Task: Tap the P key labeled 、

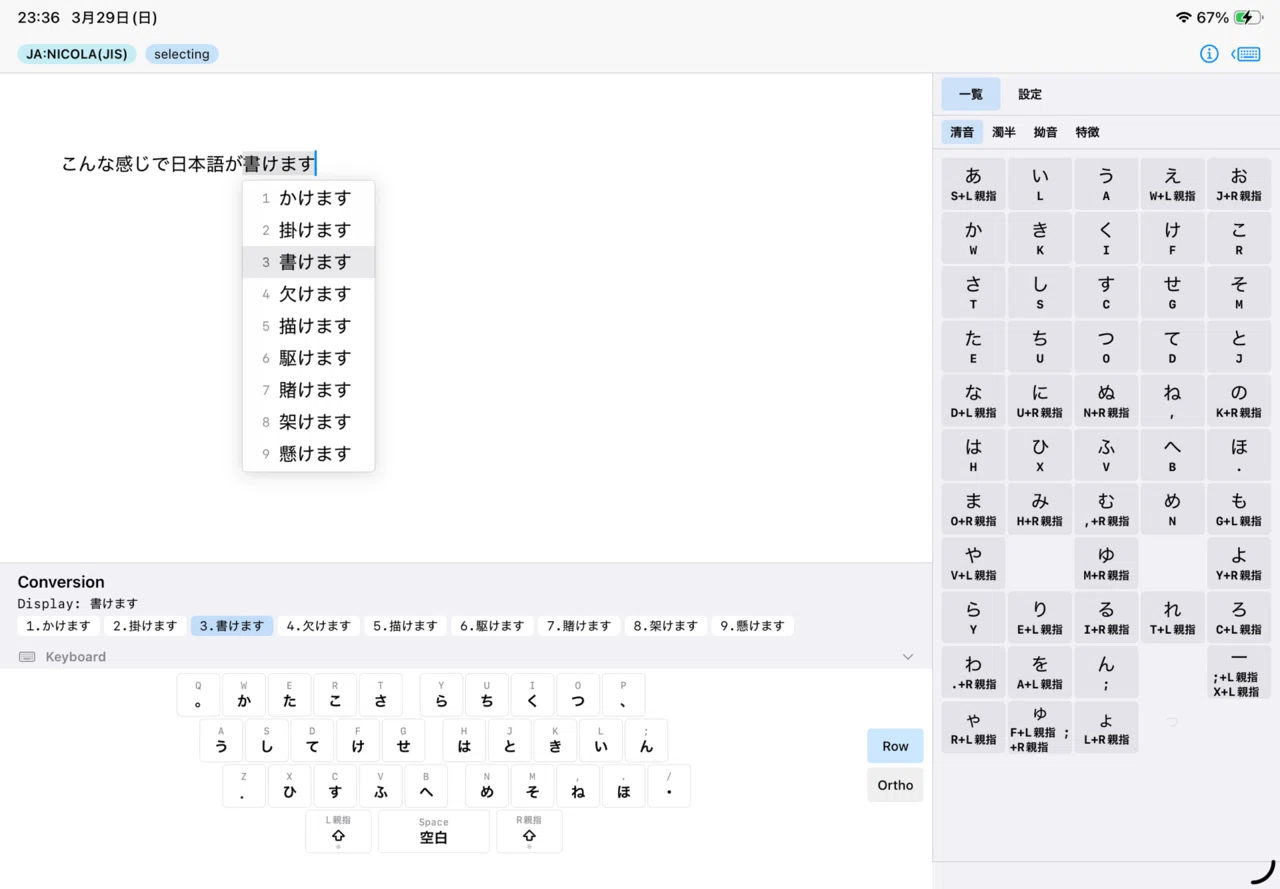Action: 623,695
